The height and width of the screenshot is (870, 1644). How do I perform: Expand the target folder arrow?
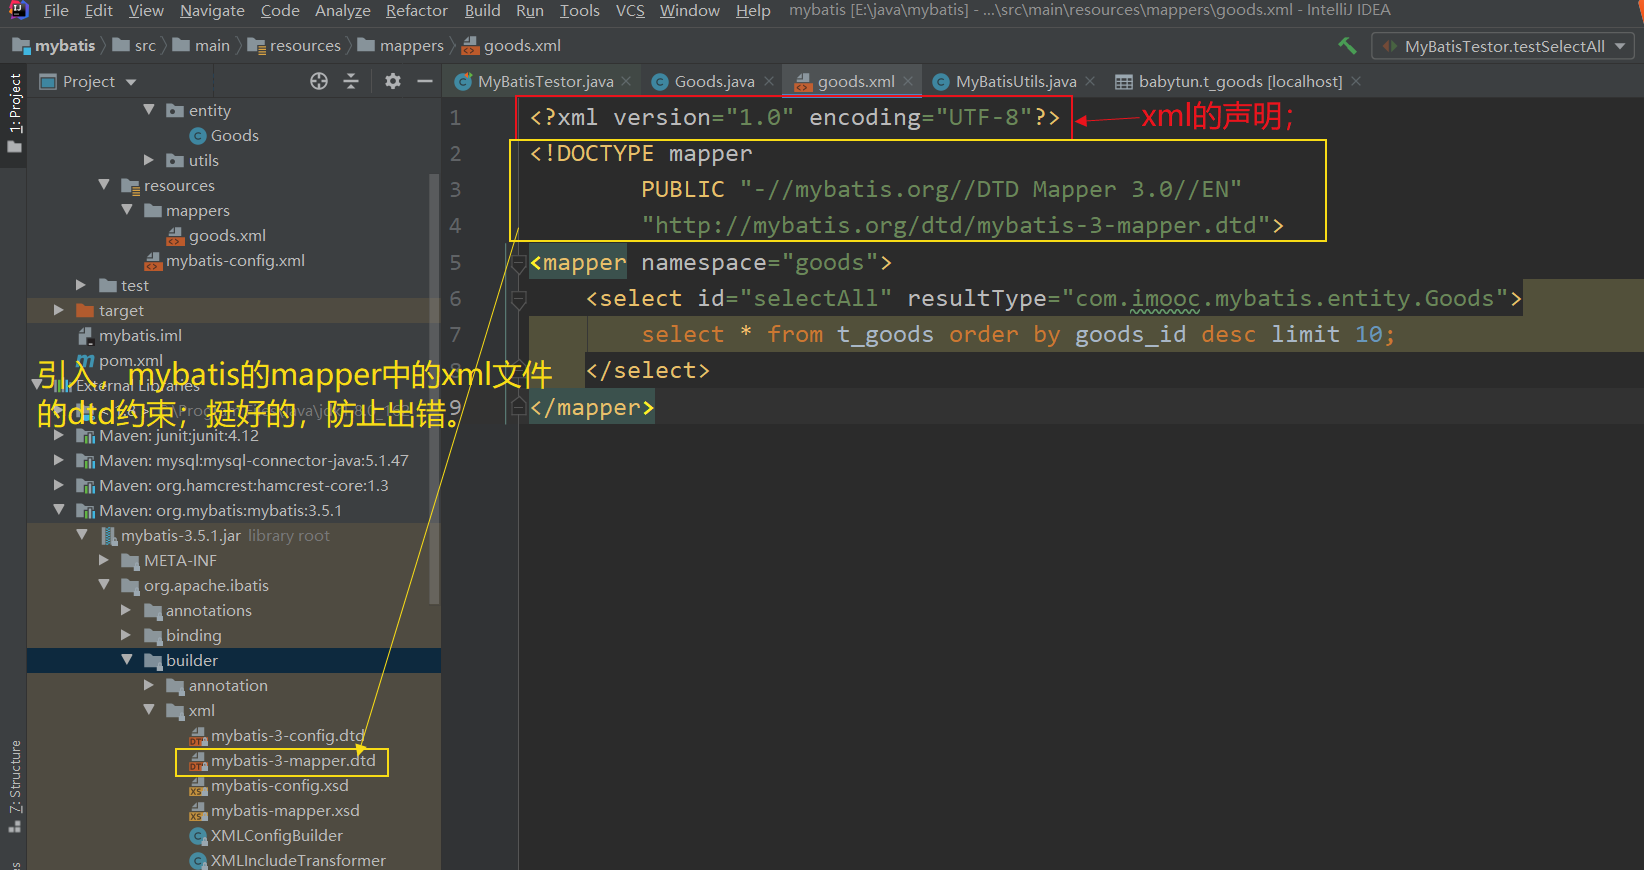pyautogui.click(x=59, y=310)
